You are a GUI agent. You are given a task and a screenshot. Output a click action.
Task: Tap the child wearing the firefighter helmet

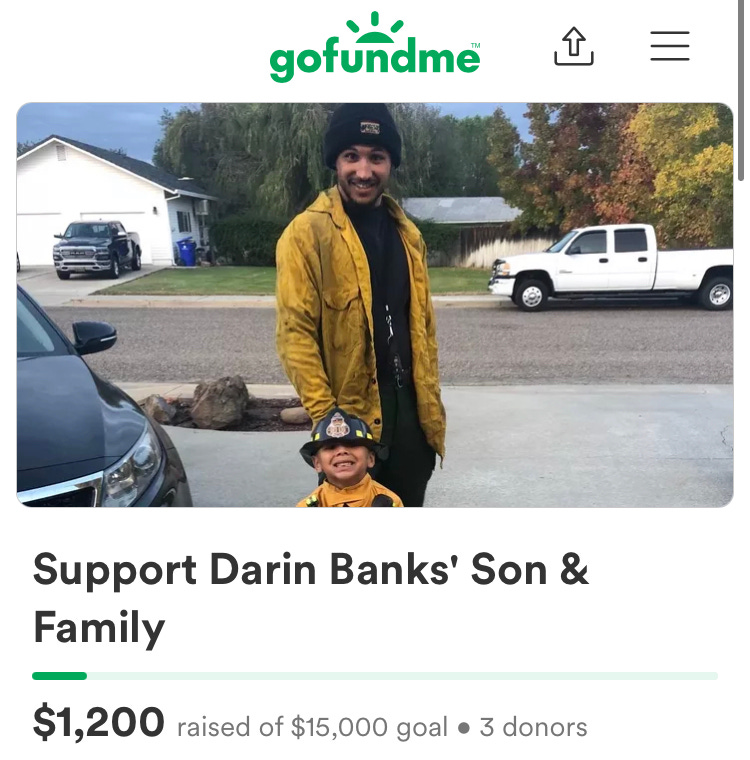coord(347,458)
